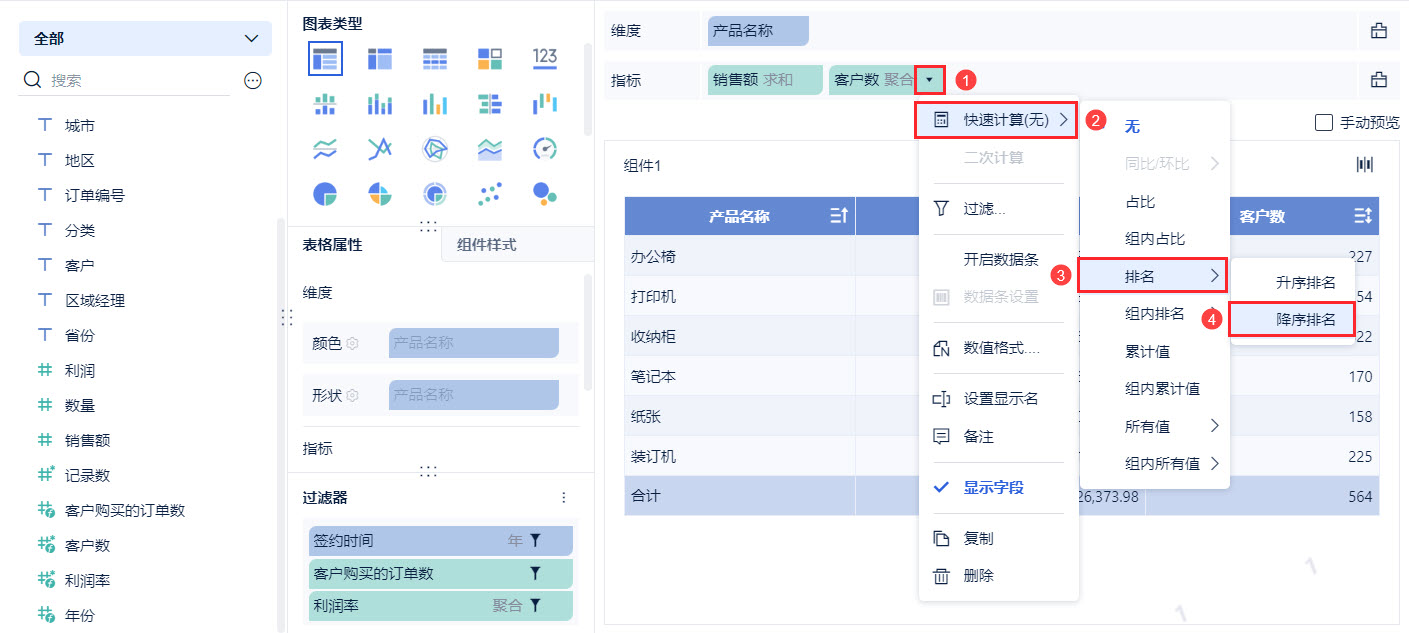Screen dimensions: 1409x633
Task: Click the gear icon beside 形状
Action: (352, 395)
